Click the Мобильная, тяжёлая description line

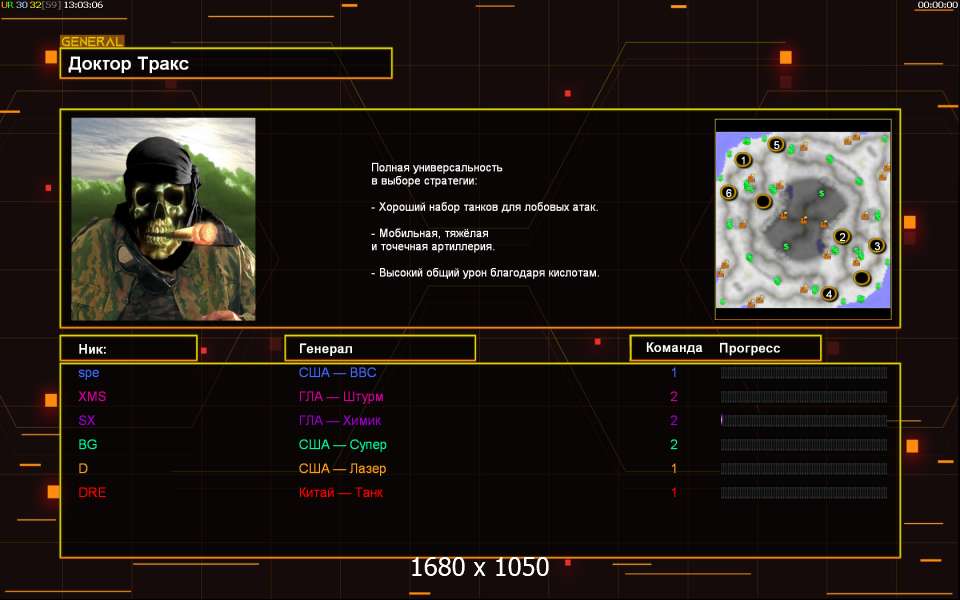click(430, 233)
